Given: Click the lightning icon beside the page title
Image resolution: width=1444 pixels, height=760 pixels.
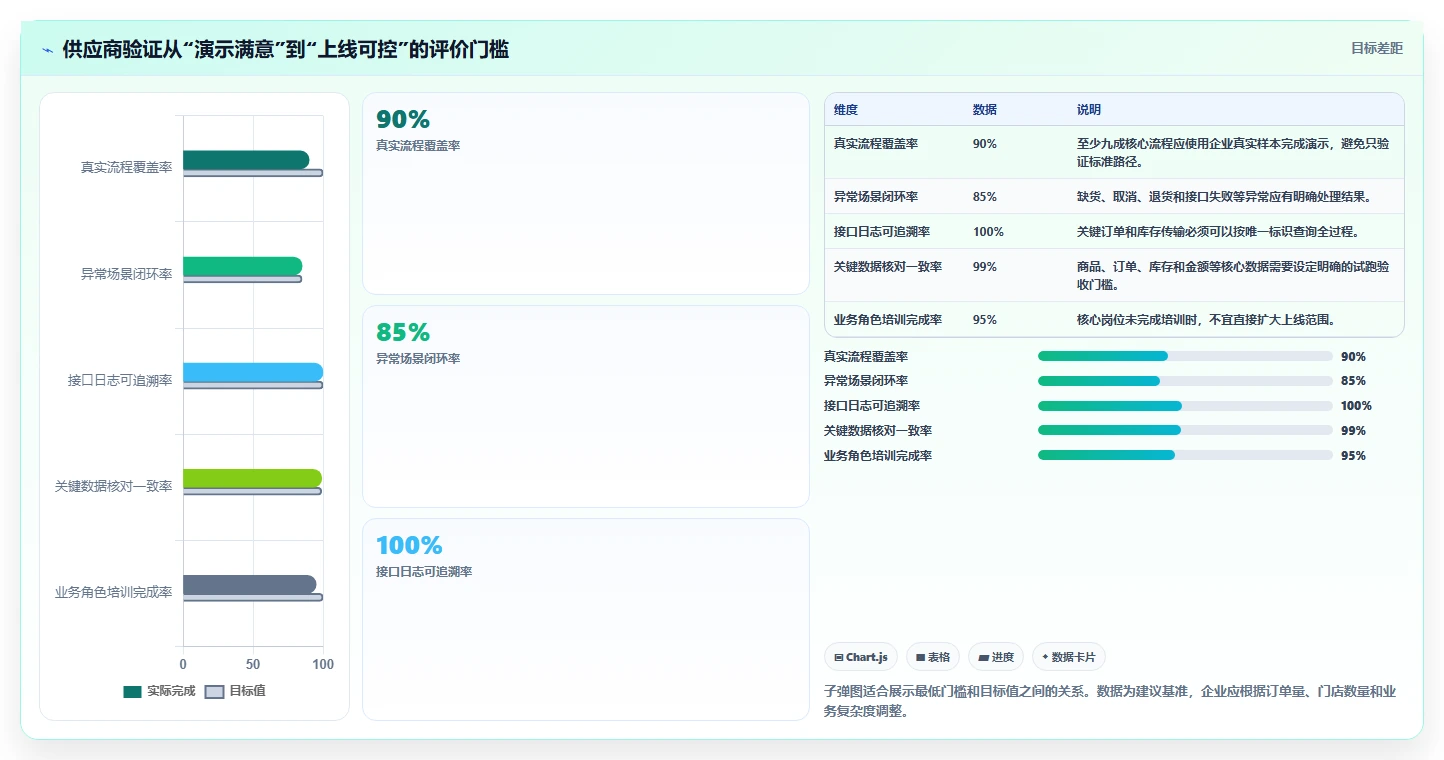Looking at the screenshot, I should click(x=47, y=50).
